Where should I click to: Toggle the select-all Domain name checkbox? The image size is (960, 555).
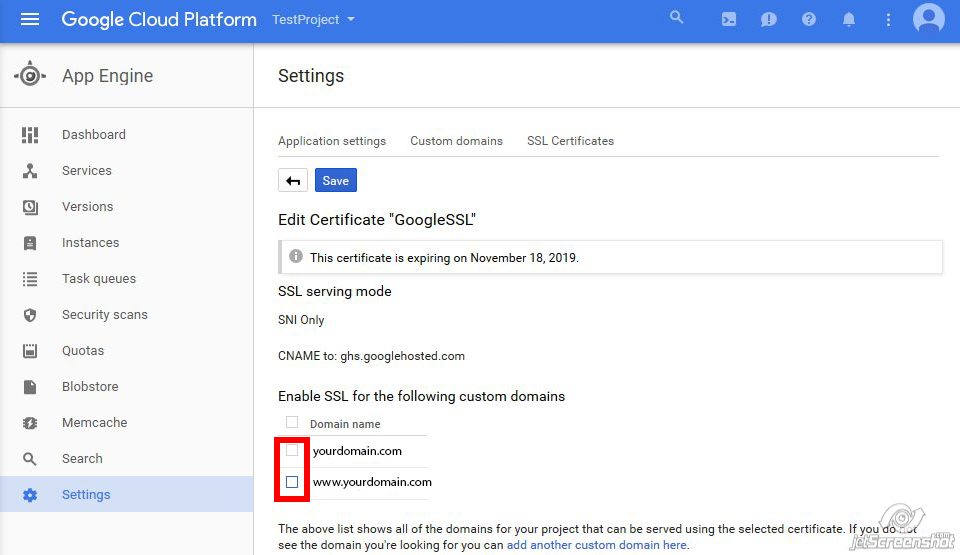click(292, 423)
